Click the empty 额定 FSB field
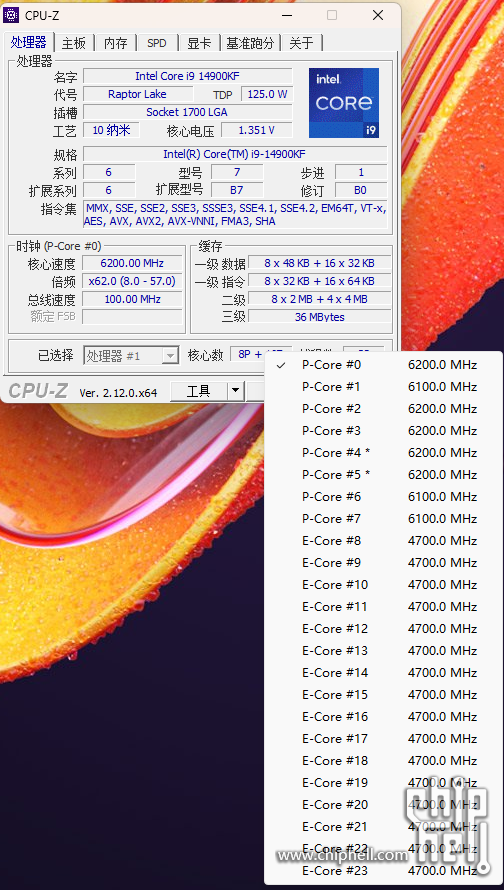Image resolution: width=504 pixels, height=890 pixels. [x=132, y=317]
